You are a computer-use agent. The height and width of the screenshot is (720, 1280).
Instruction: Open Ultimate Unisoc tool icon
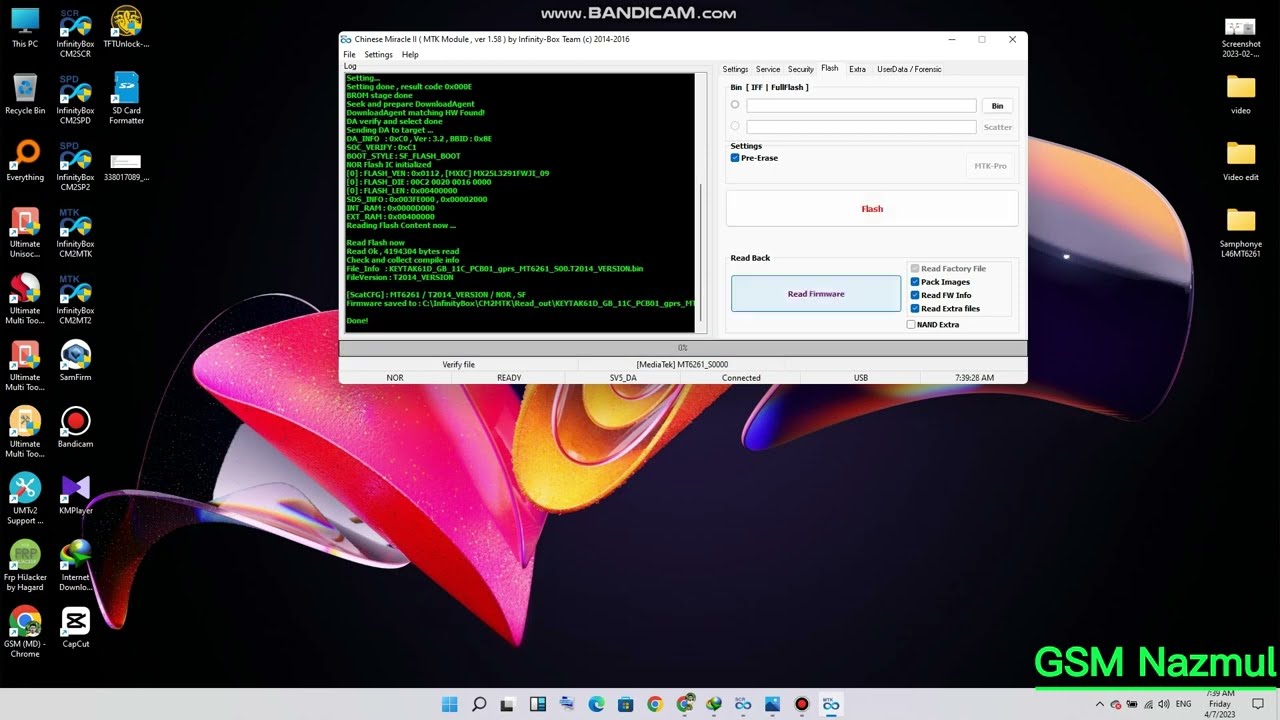coord(25,233)
